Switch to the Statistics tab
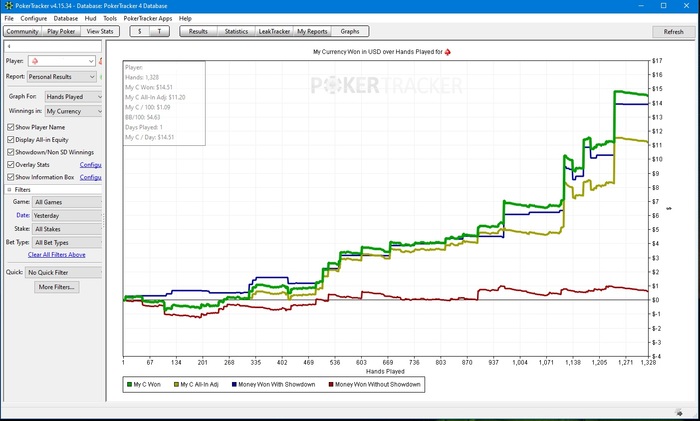The width and height of the screenshot is (700, 421). point(236,31)
